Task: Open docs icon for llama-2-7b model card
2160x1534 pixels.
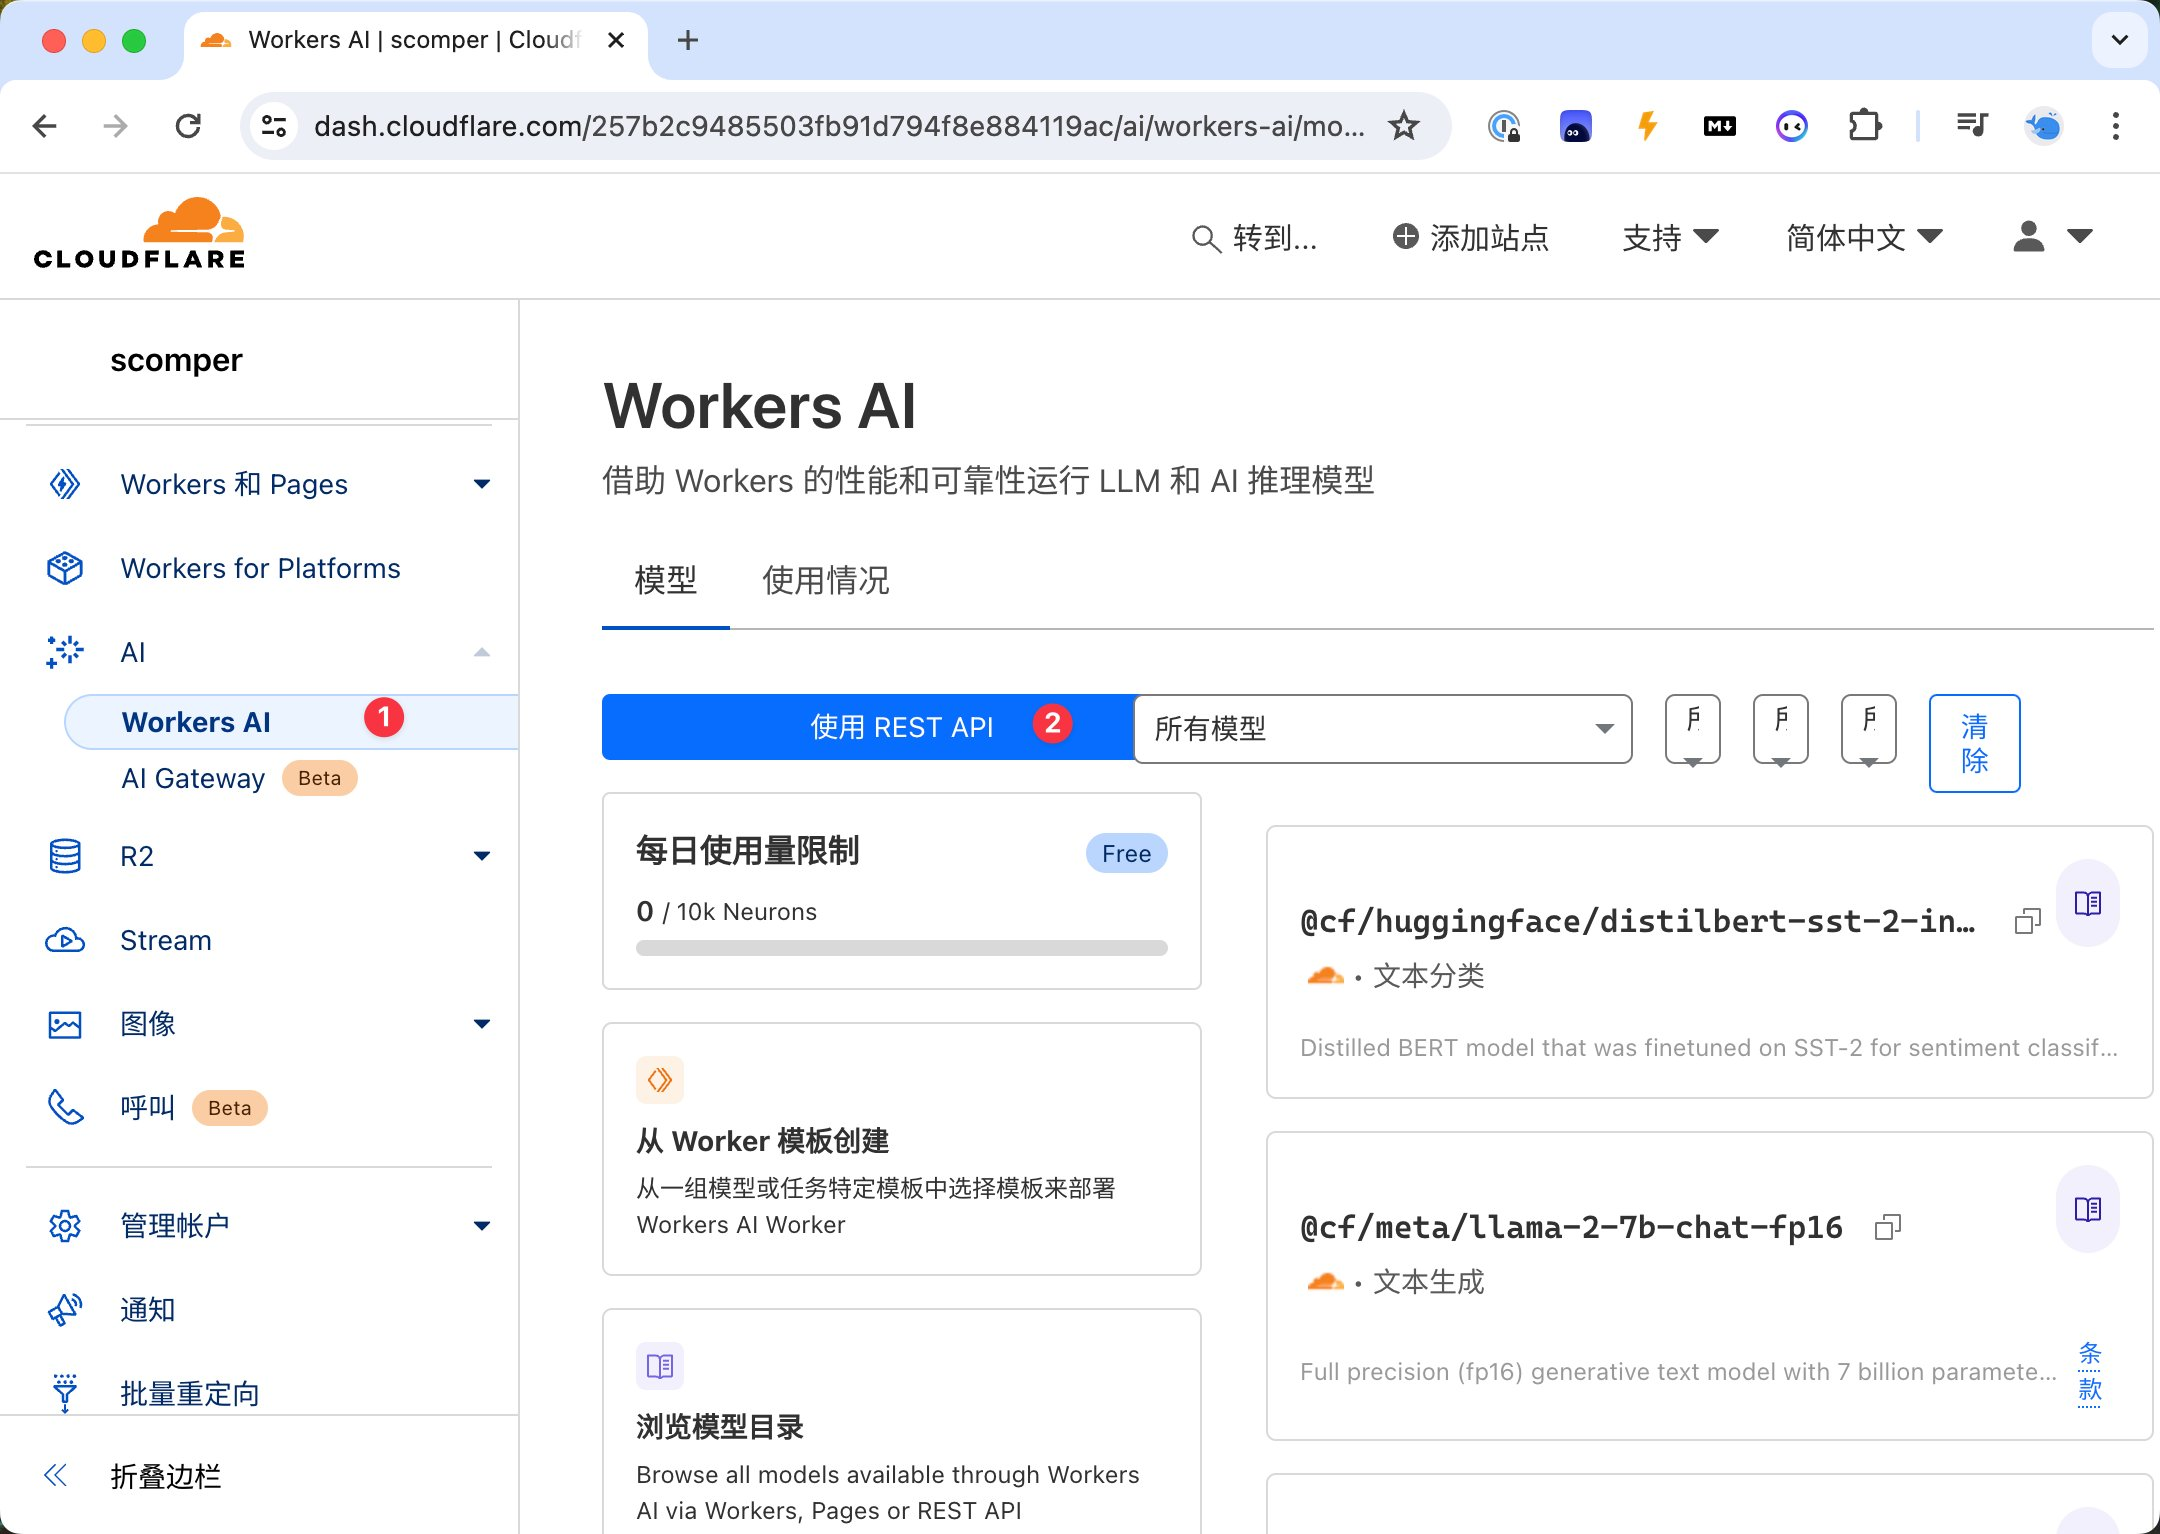Action: pyautogui.click(x=2087, y=1210)
